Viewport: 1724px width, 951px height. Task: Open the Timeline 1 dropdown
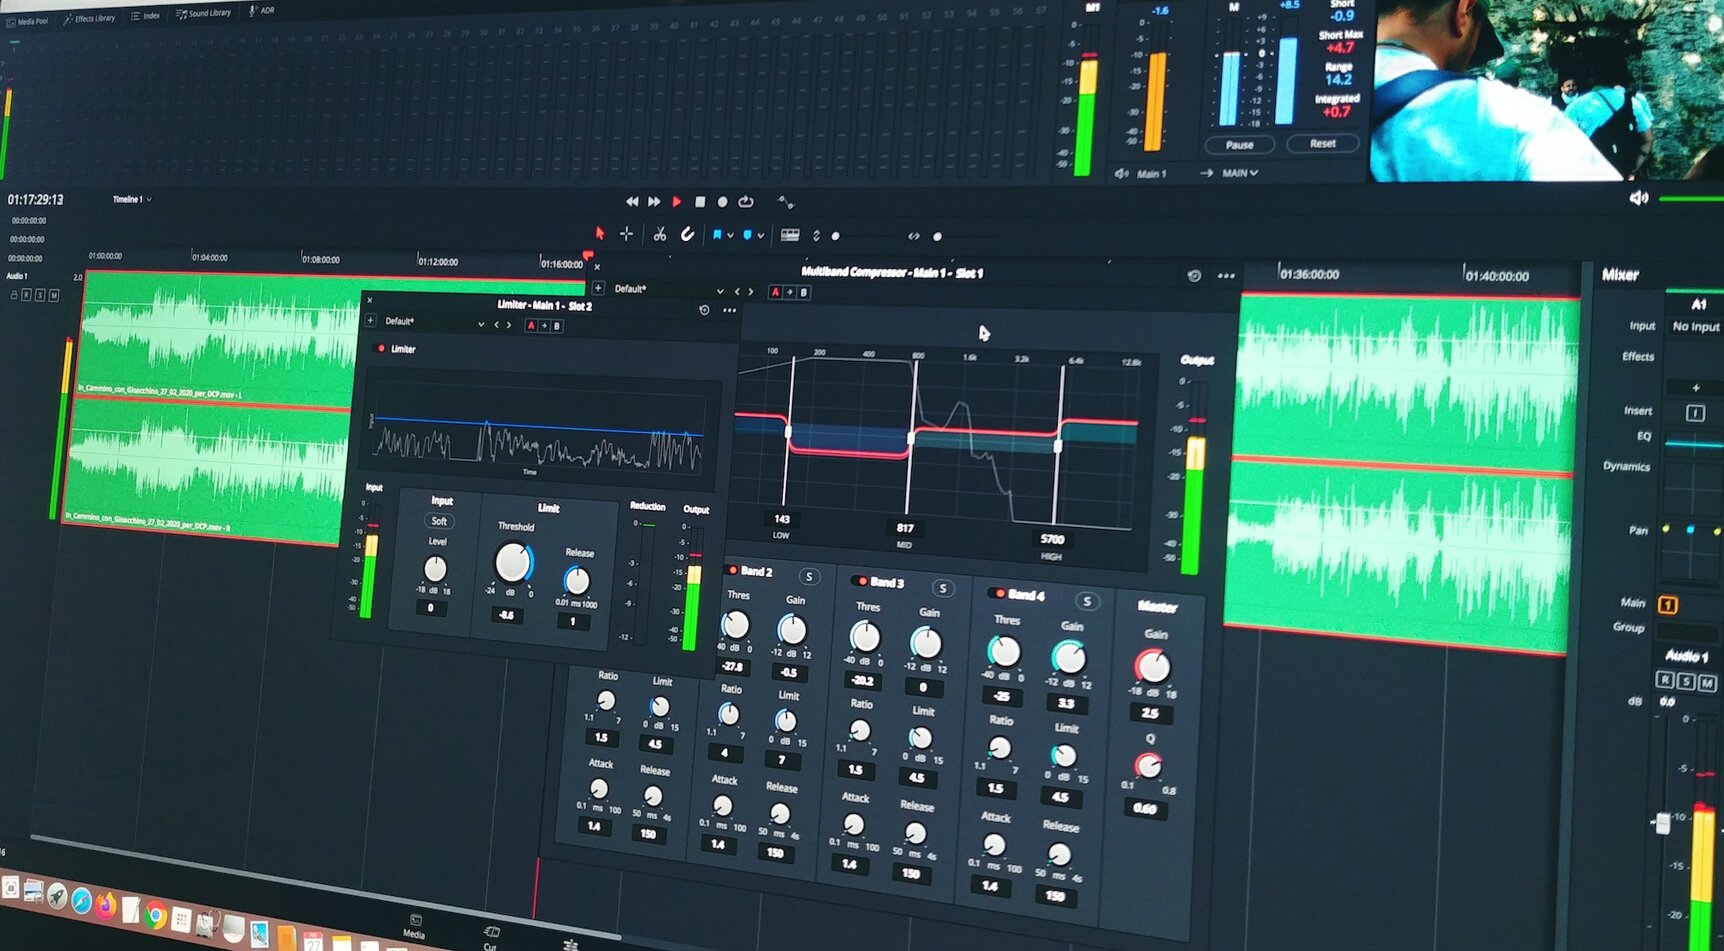click(132, 199)
